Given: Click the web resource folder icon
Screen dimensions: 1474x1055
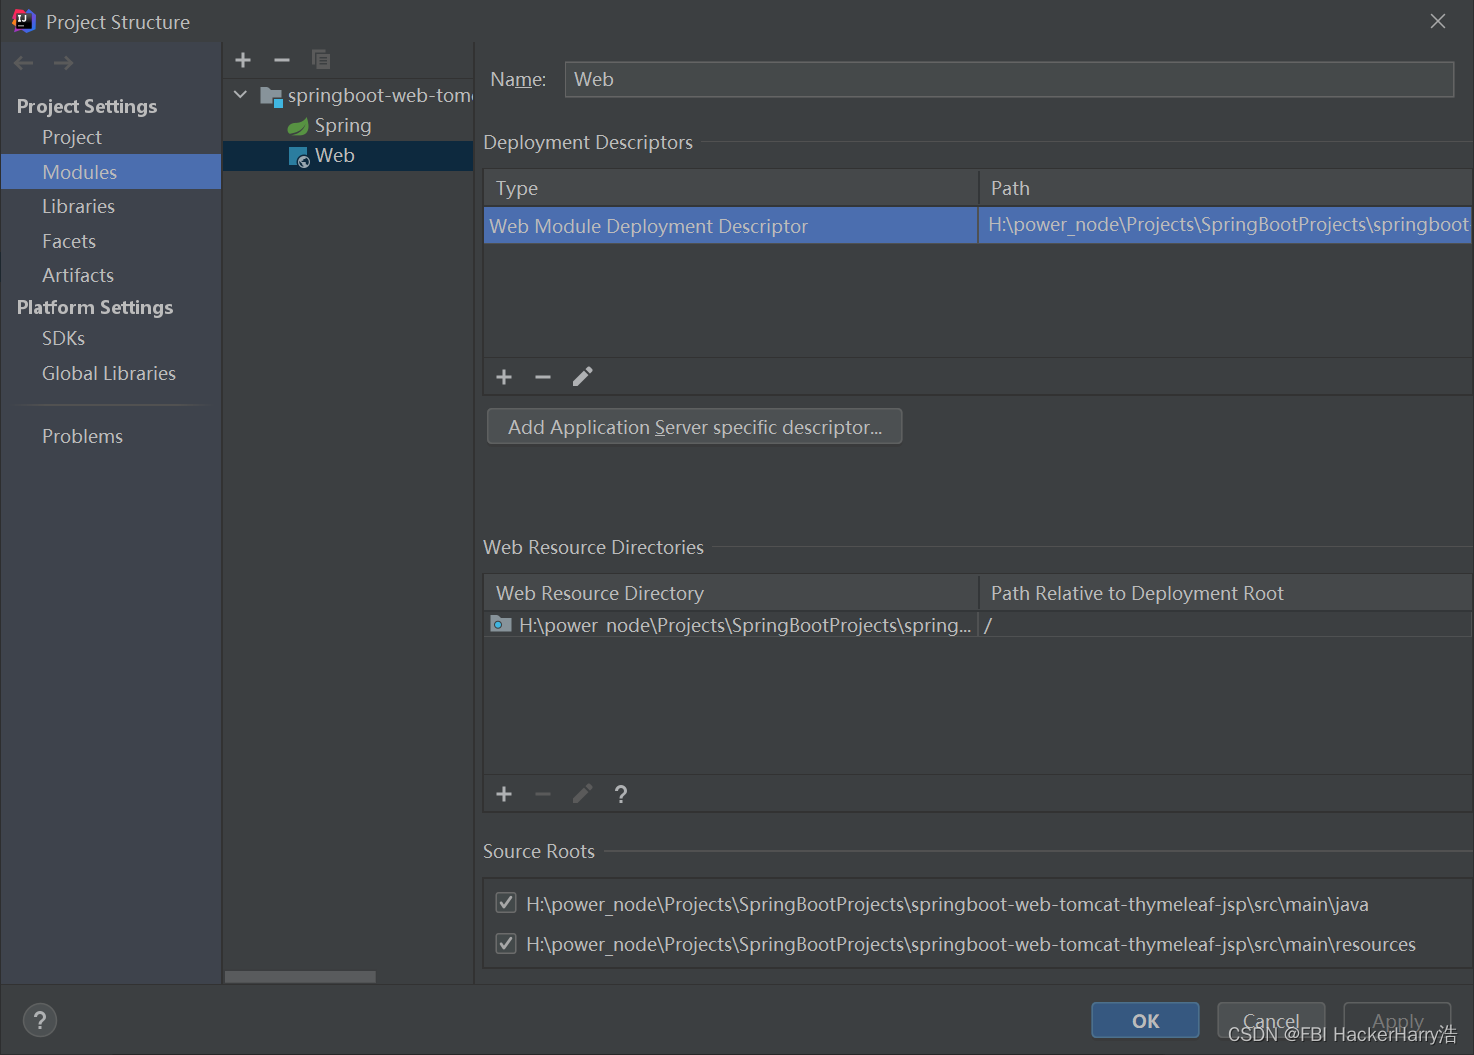Looking at the screenshot, I should [x=501, y=625].
